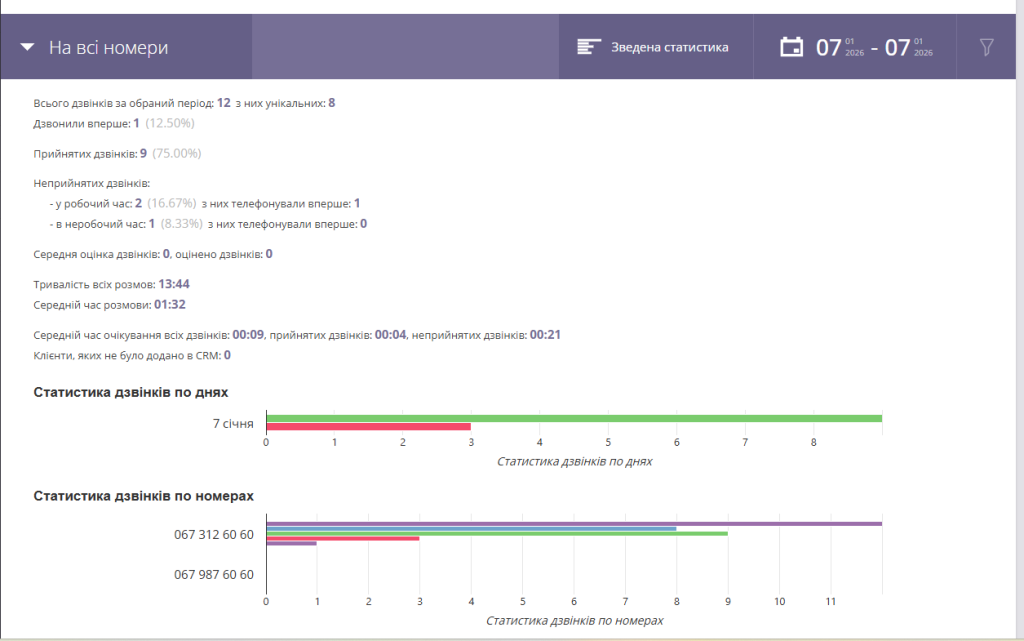Open Зведена статистика view
Image resolution: width=1024 pixels, height=641 pixels.
click(x=669, y=47)
